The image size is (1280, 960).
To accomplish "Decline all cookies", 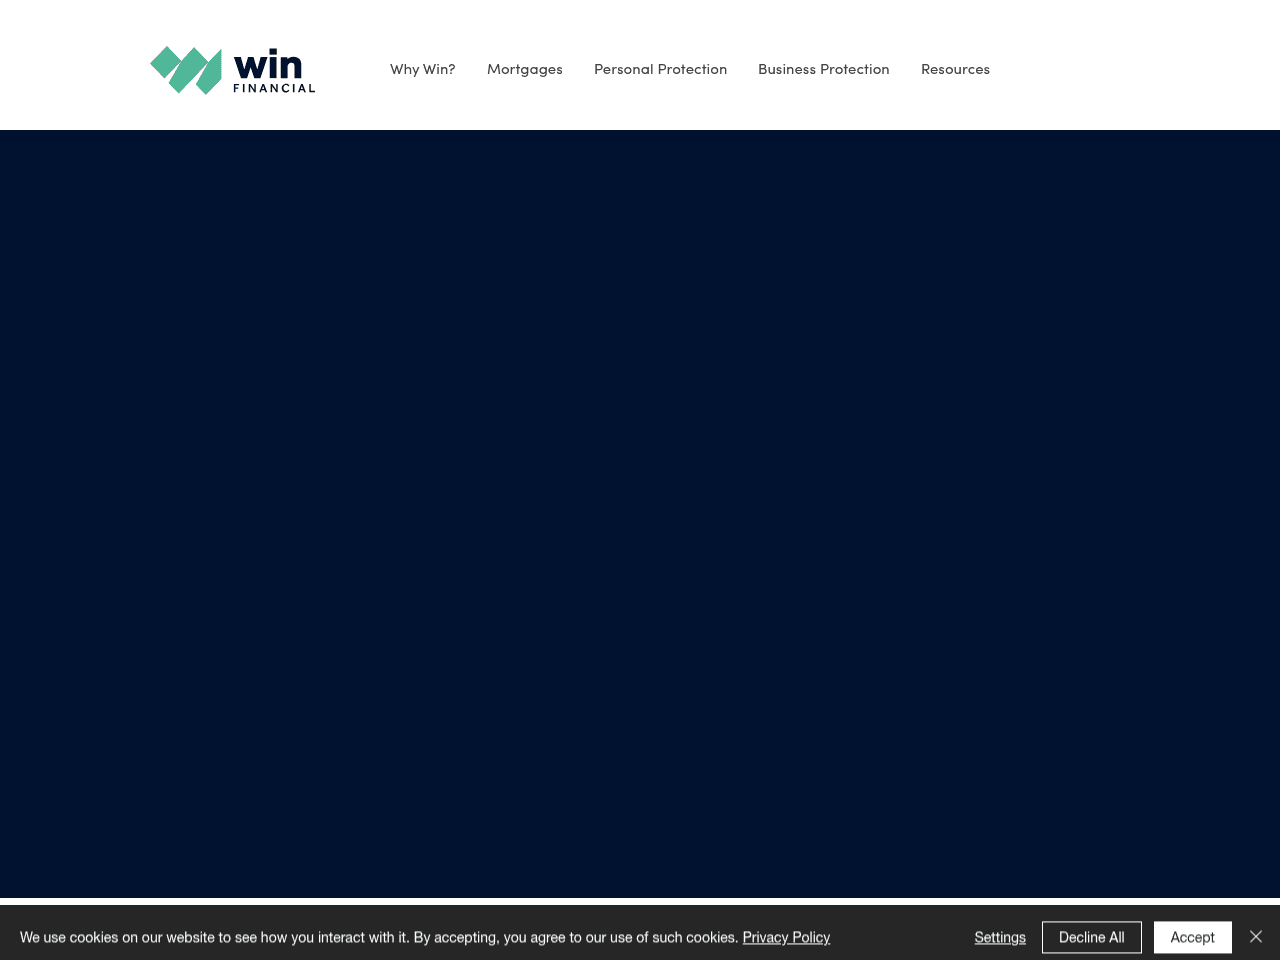I will click(x=1092, y=937).
